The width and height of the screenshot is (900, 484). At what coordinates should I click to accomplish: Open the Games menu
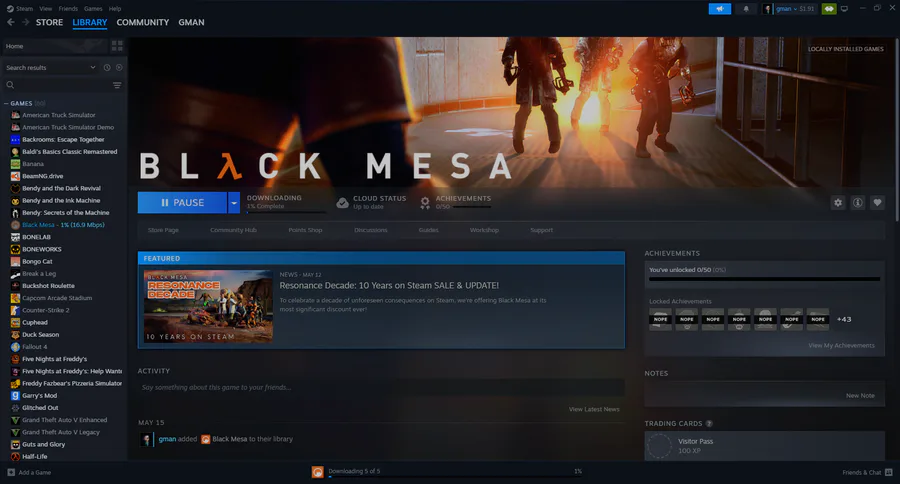[x=93, y=9]
